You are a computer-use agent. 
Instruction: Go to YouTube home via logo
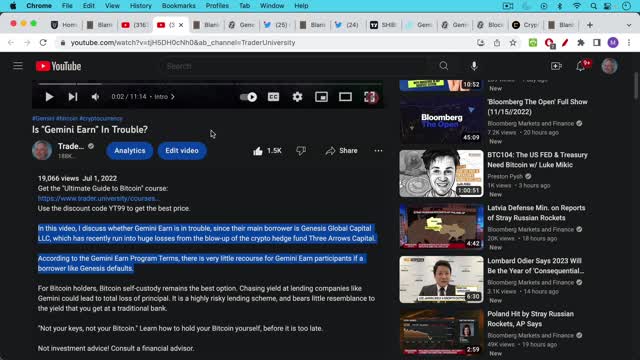(58, 66)
